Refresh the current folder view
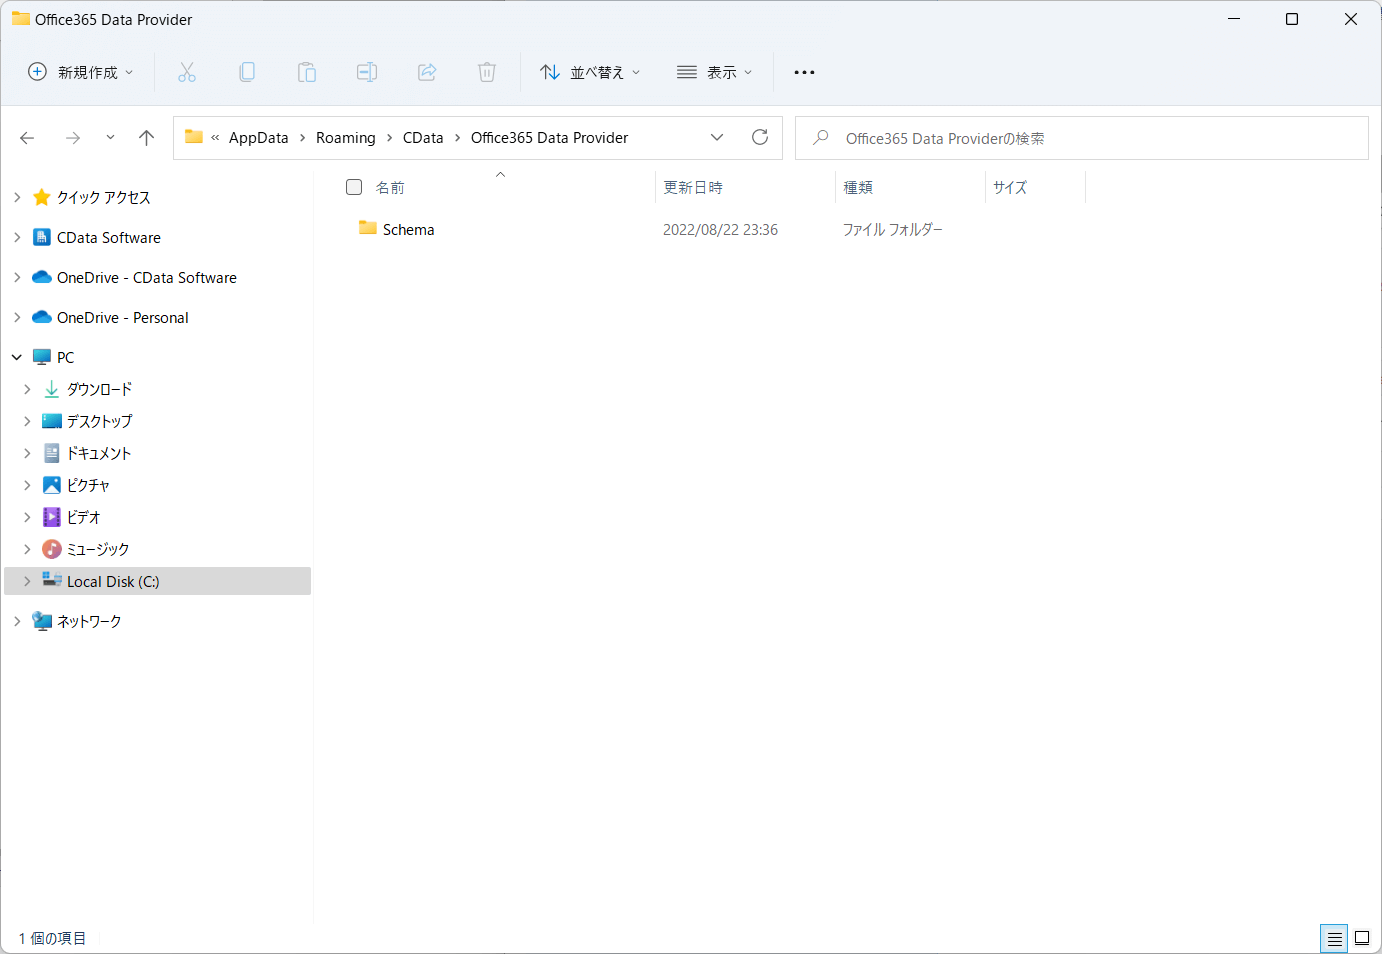 tap(760, 137)
